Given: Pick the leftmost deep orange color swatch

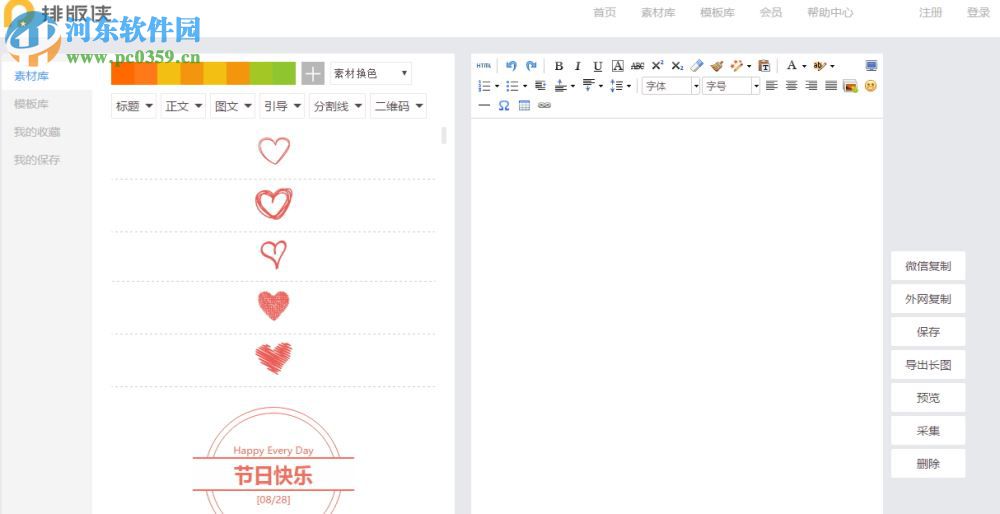Looking at the screenshot, I should click(x=122, y=73).
